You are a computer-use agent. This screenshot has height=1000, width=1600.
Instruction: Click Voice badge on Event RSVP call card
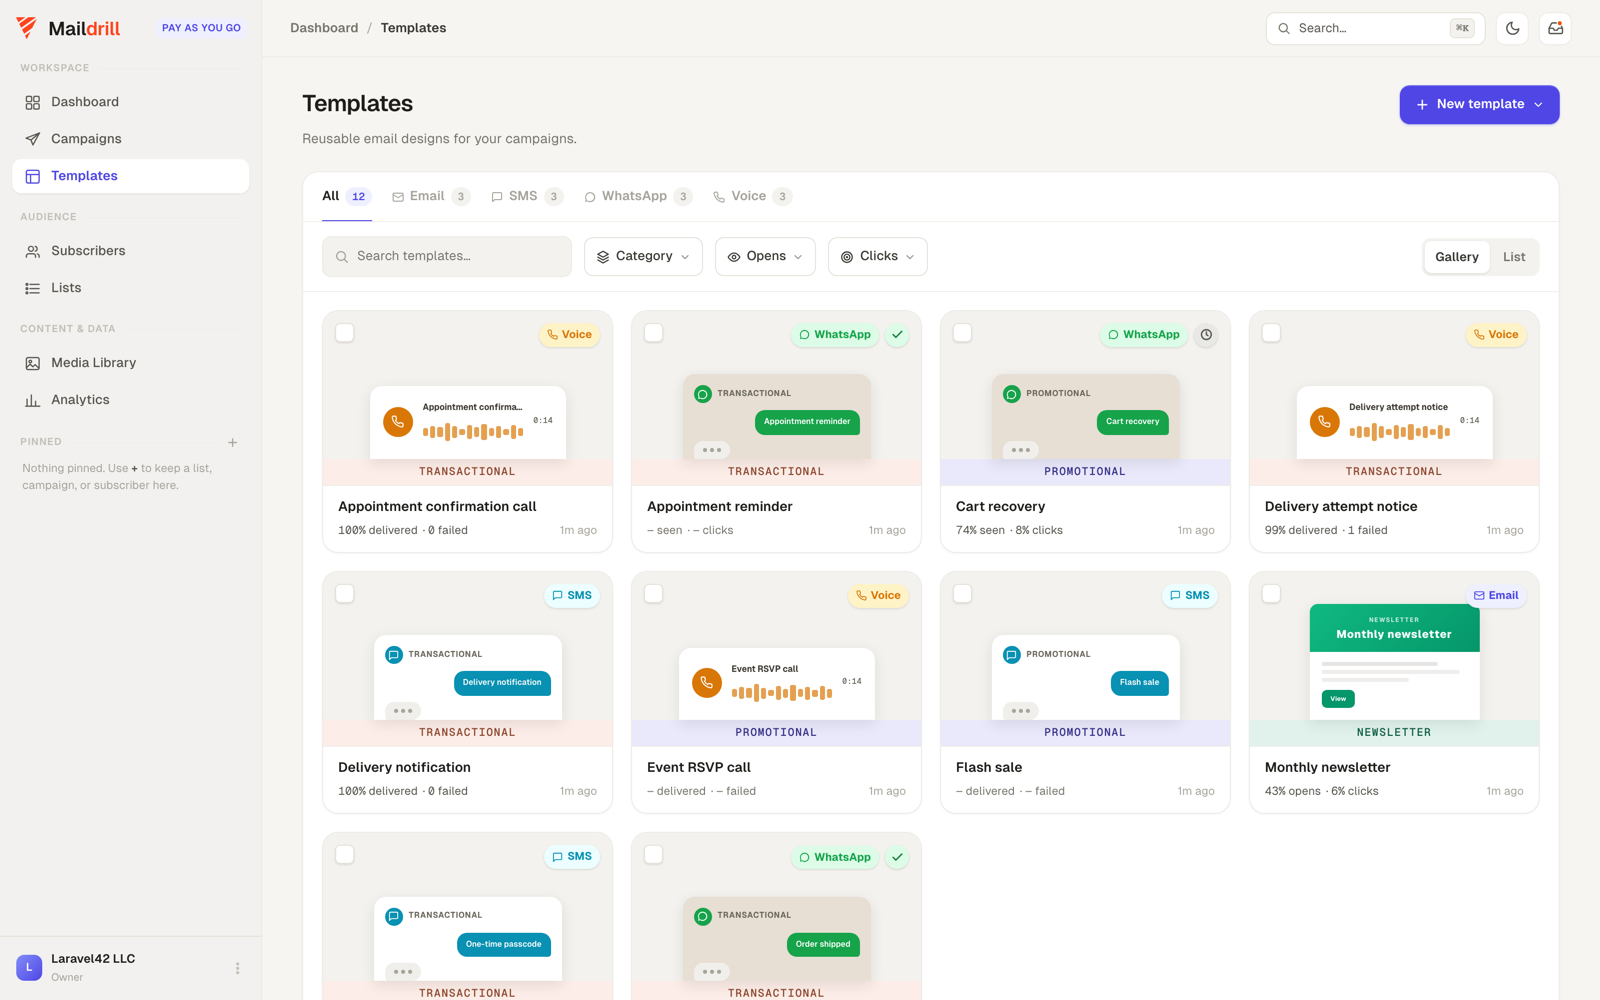[x=878, y=595]
